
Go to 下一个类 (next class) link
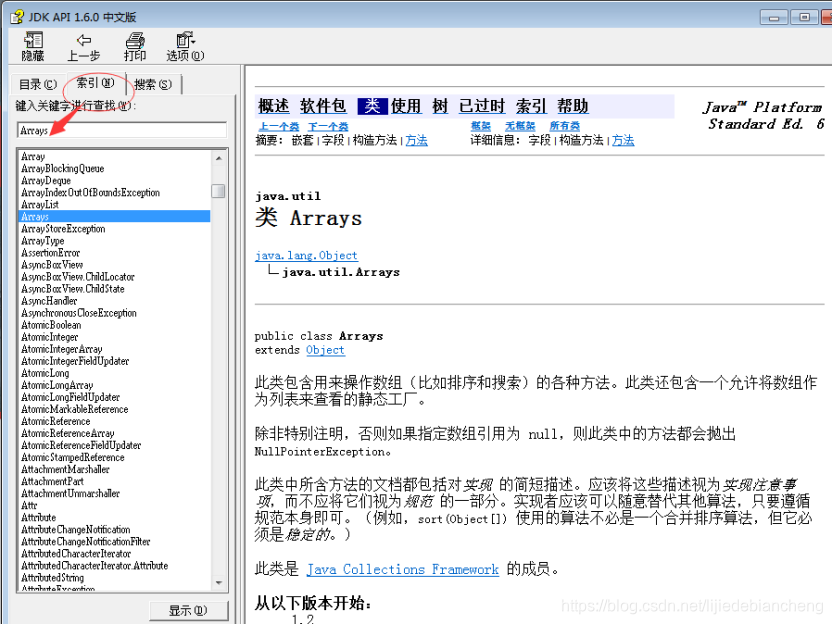tap(328, 126)
